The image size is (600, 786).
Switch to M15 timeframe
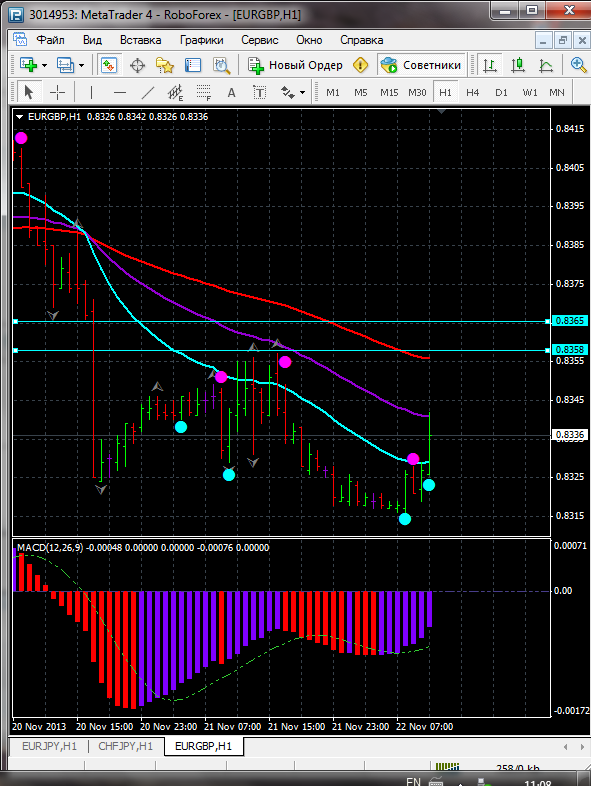coord(389,92)
